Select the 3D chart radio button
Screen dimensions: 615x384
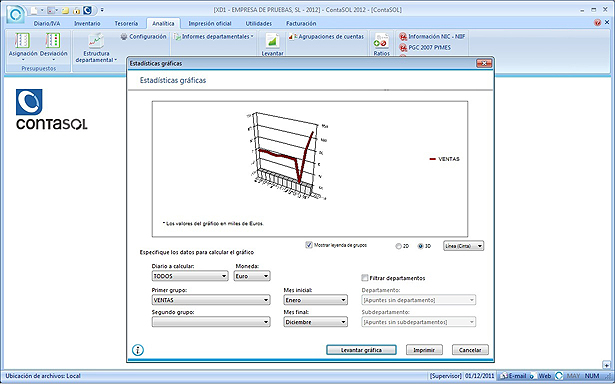coord(420,246)
